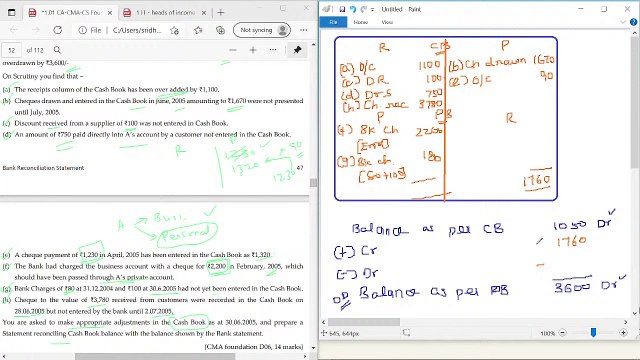640x360 pixels.
Task: Click the PDF vertical scrollbar thumb
Action: tap(313, 182)
